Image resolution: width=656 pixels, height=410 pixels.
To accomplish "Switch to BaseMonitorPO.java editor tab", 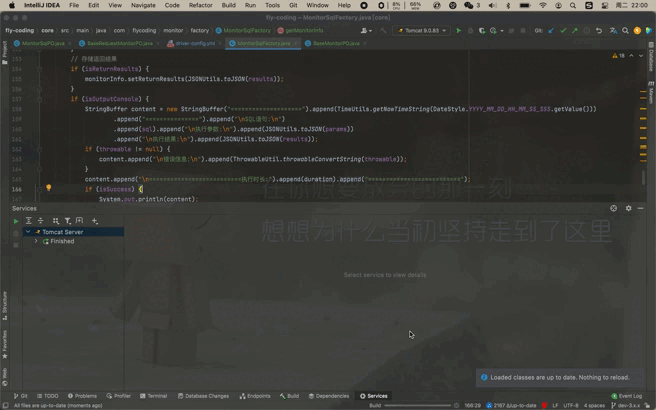I will (336, 44).
